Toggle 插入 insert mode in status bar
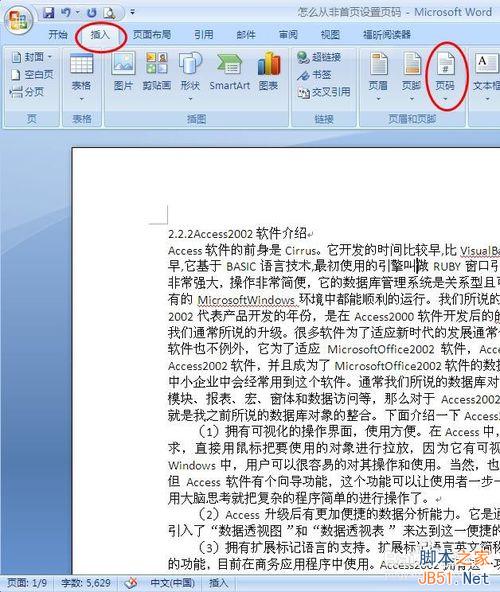 pyautogui.click(x=218, y=583)
